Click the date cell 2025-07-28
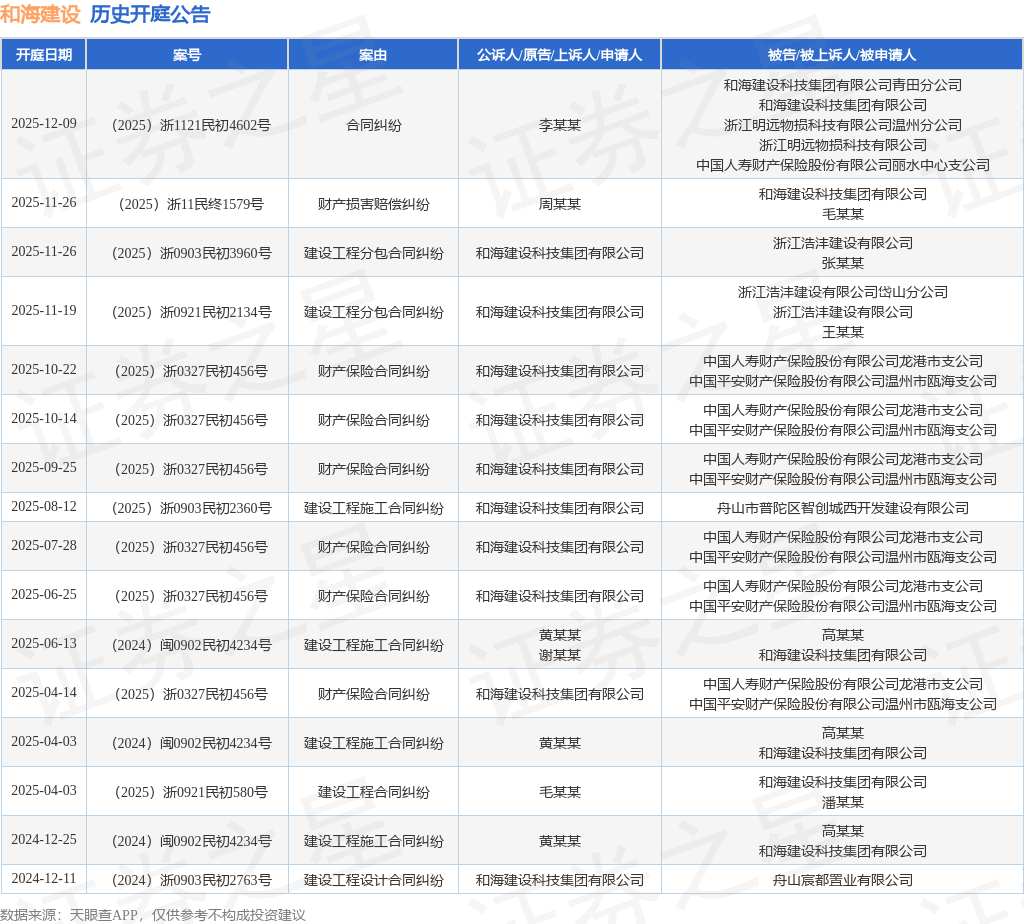Screen dimensions: 1024x924 pos(44,545)
